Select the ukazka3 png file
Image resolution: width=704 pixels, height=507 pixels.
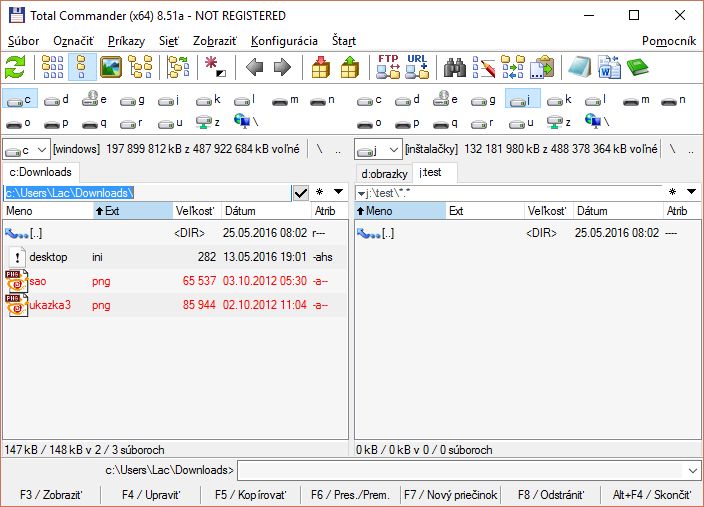[175, 305]
